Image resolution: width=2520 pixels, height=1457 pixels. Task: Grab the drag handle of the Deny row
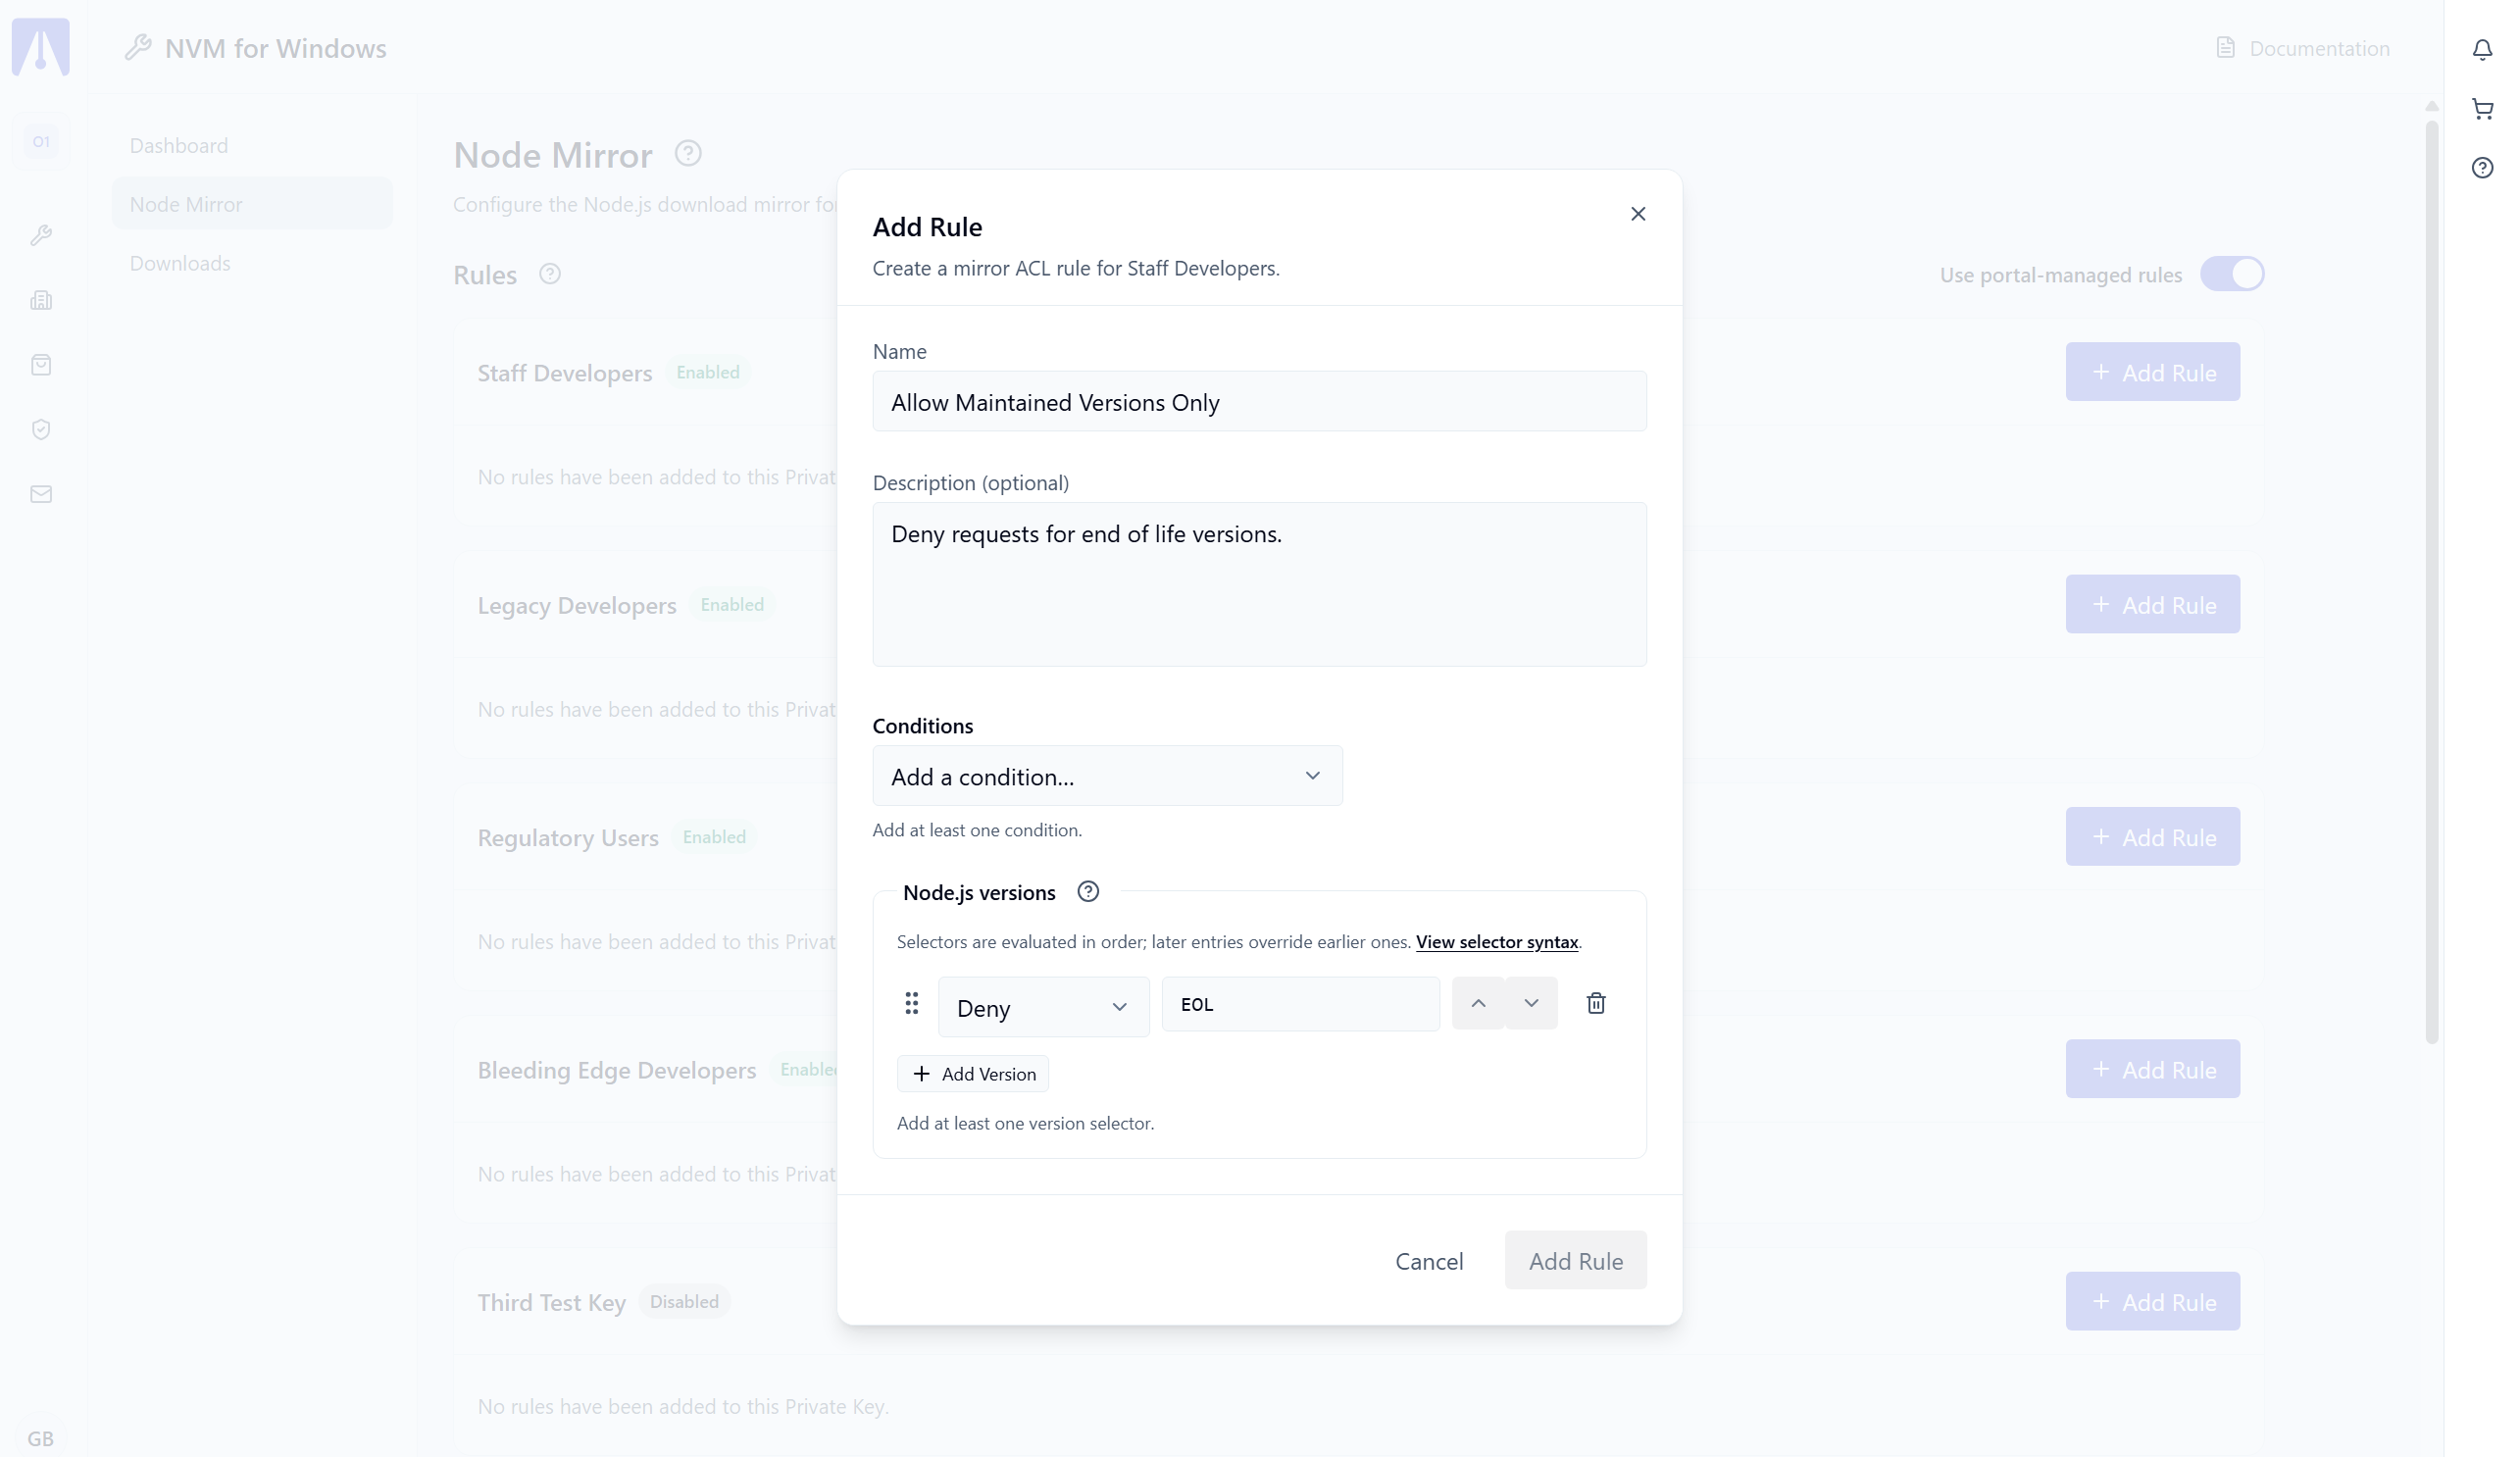pos(911,1003)
